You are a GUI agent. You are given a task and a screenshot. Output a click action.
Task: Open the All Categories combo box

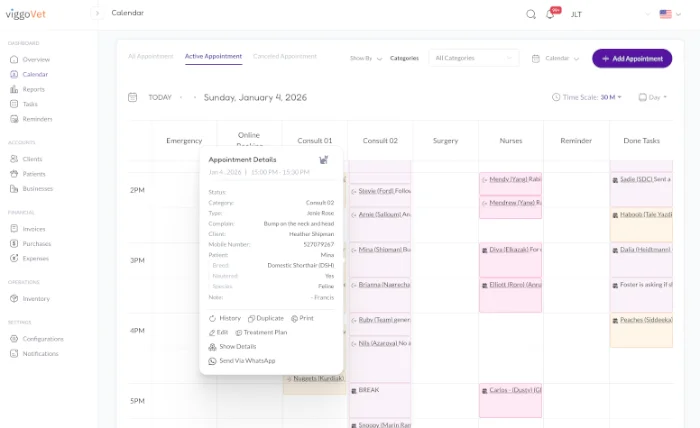pos(474,58)
